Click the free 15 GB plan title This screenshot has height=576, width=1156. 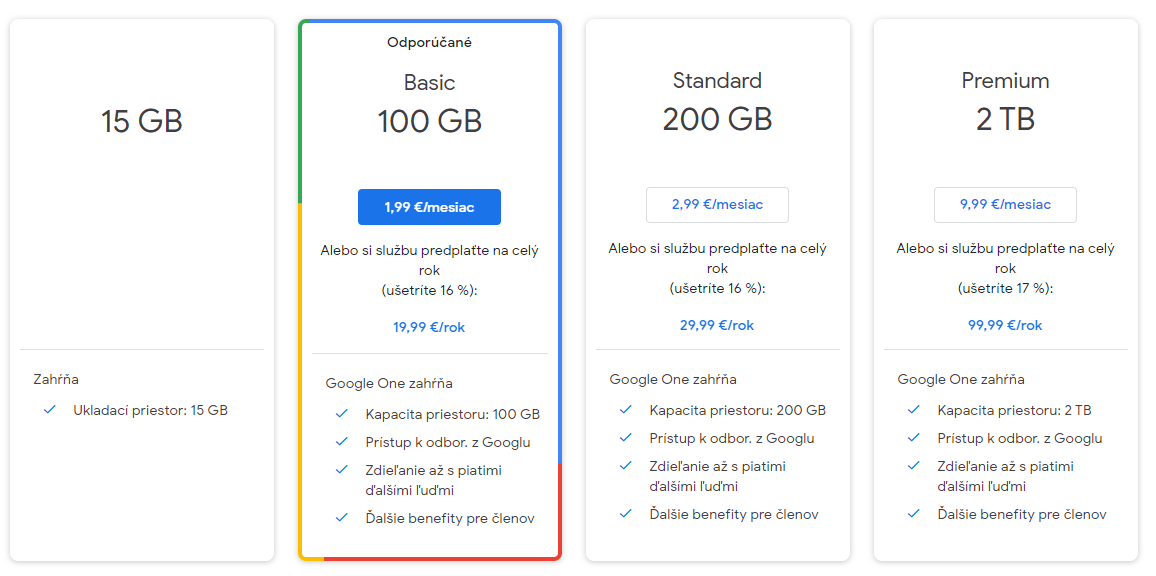pos(142,122)
